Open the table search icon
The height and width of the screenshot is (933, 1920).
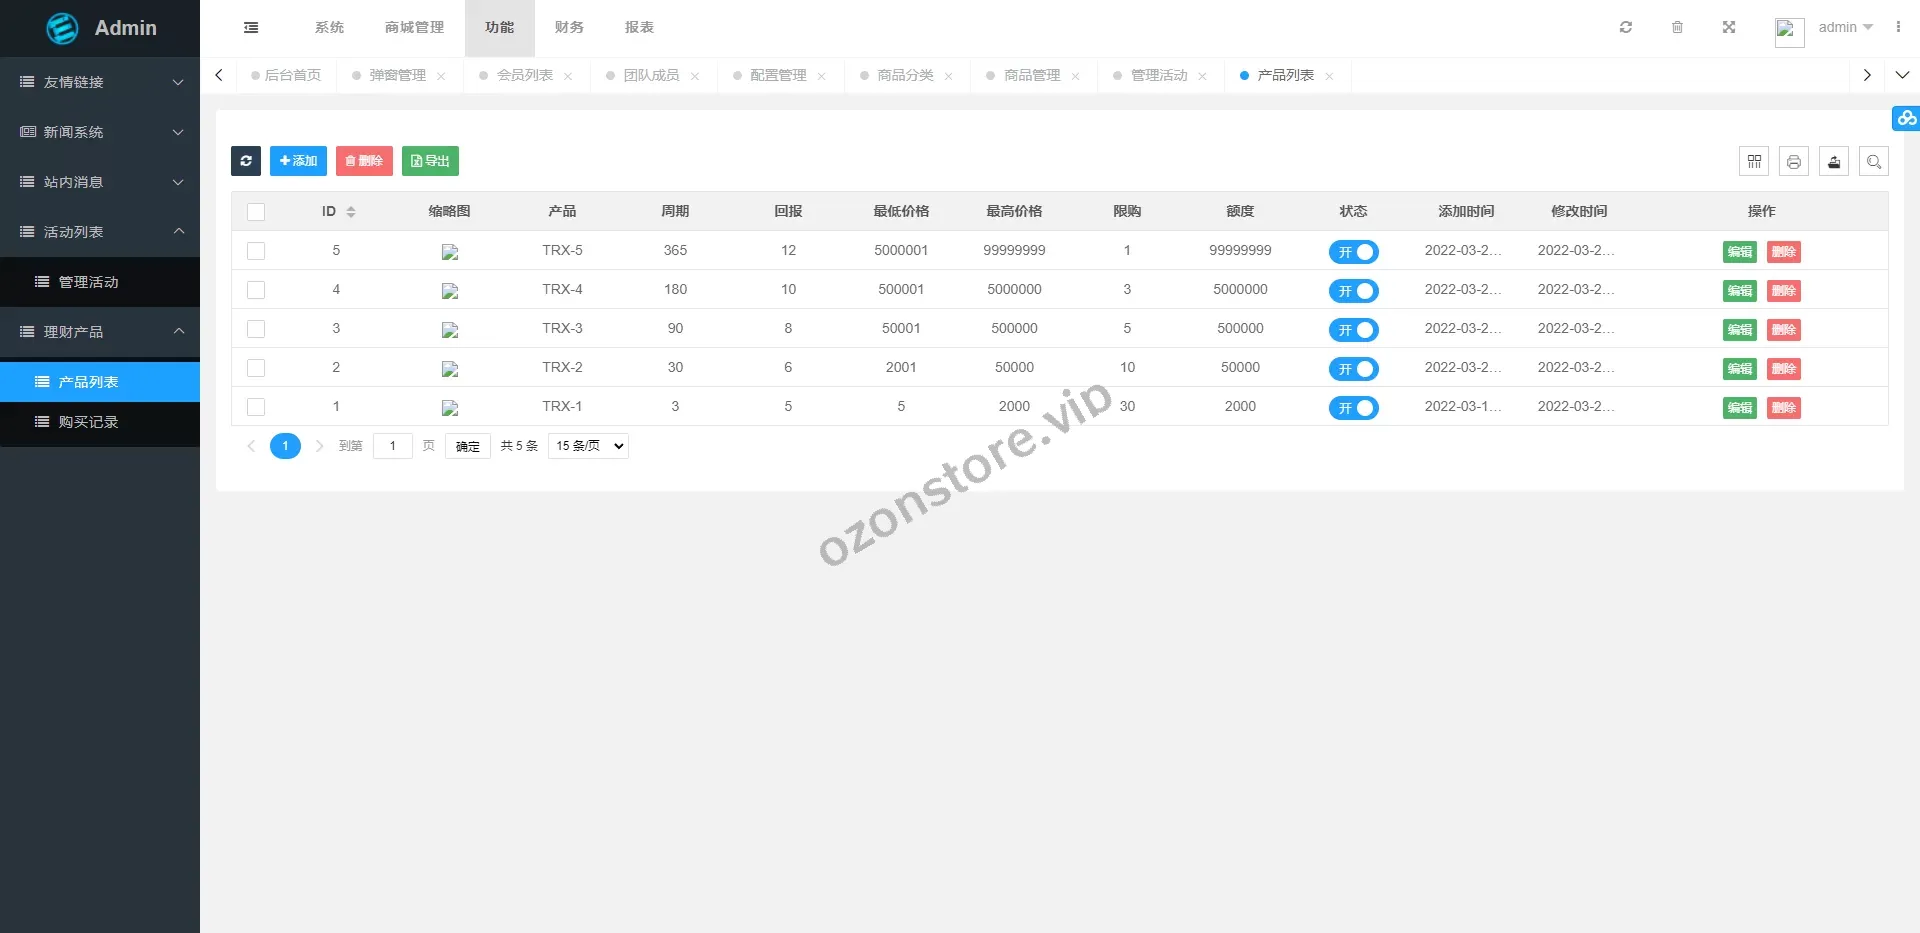1874,161
